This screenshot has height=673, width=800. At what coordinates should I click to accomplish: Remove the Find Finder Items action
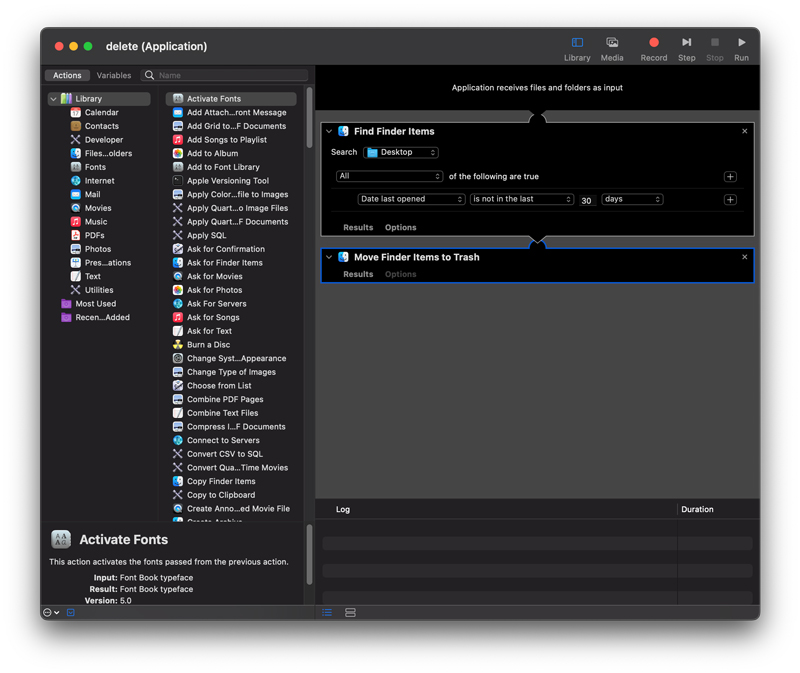(745, 132)
